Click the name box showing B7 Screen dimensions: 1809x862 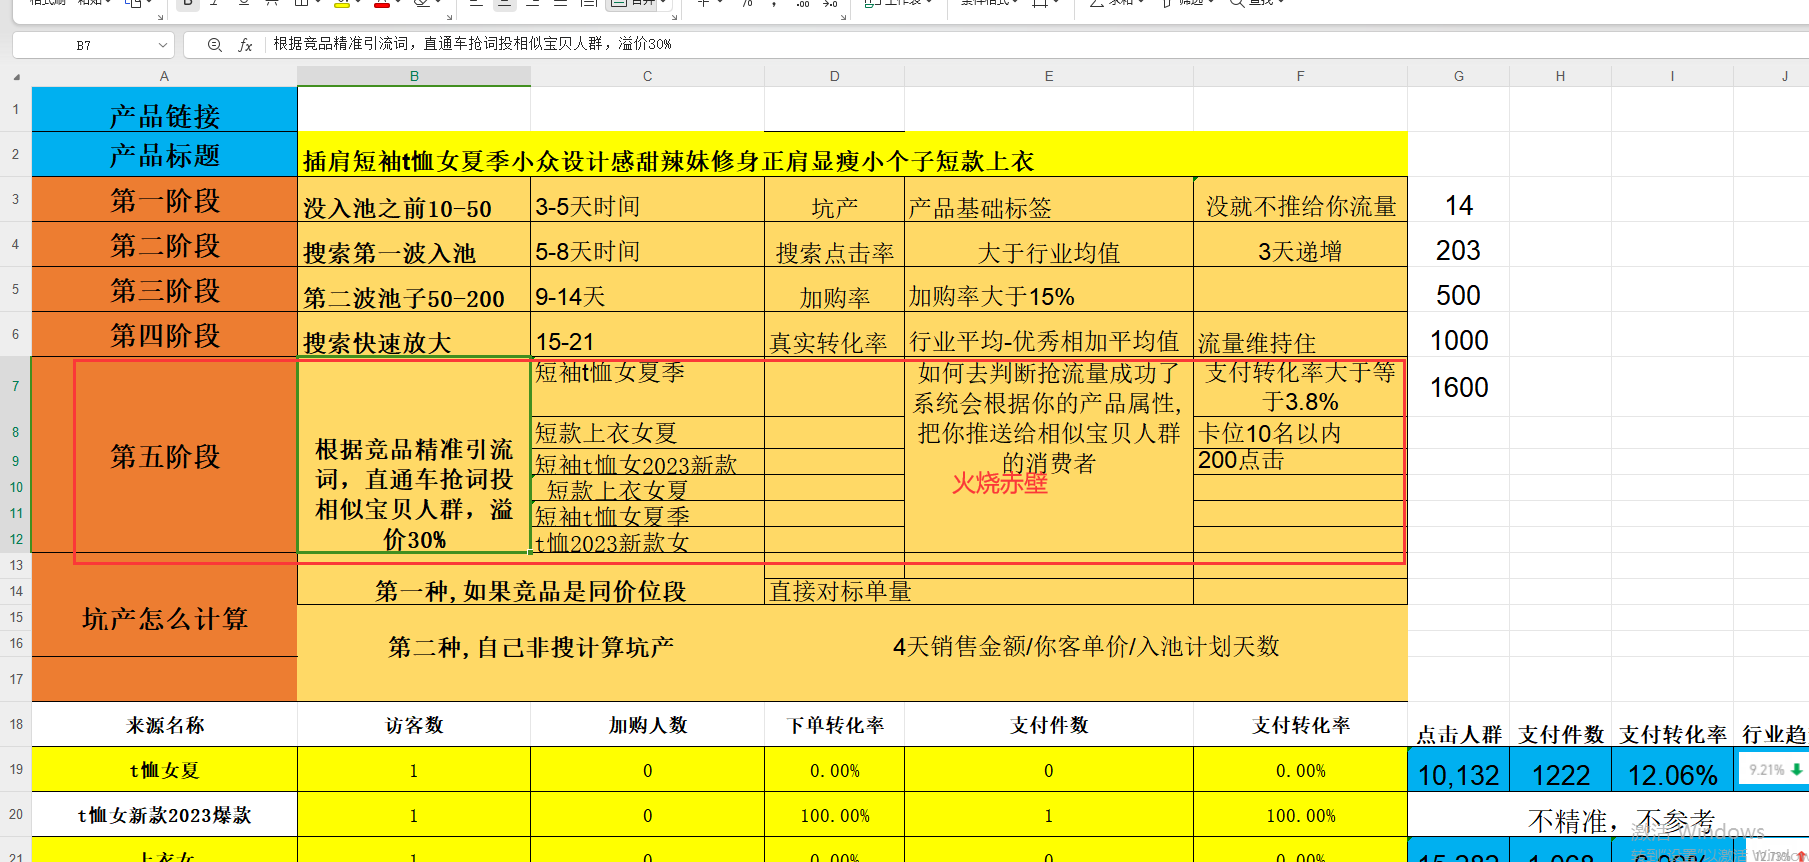[x=84, y=45]
